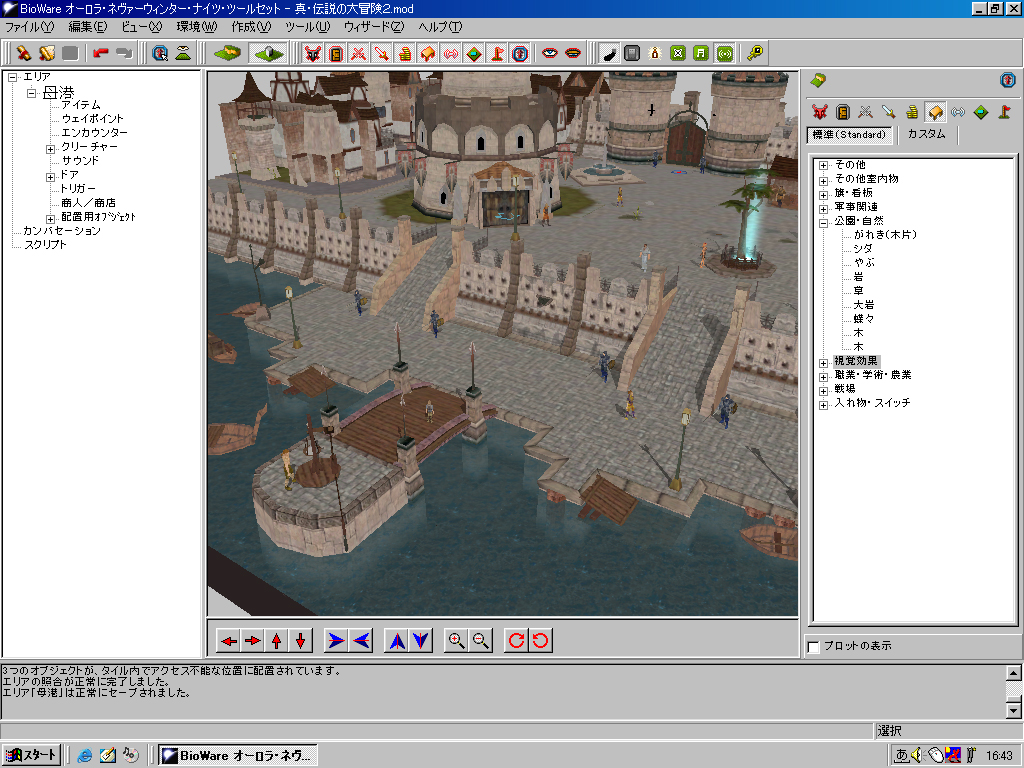Select カンバセーション in the module tree
The width and height of the screenshot is (1024, 768).
coord(61,231)
